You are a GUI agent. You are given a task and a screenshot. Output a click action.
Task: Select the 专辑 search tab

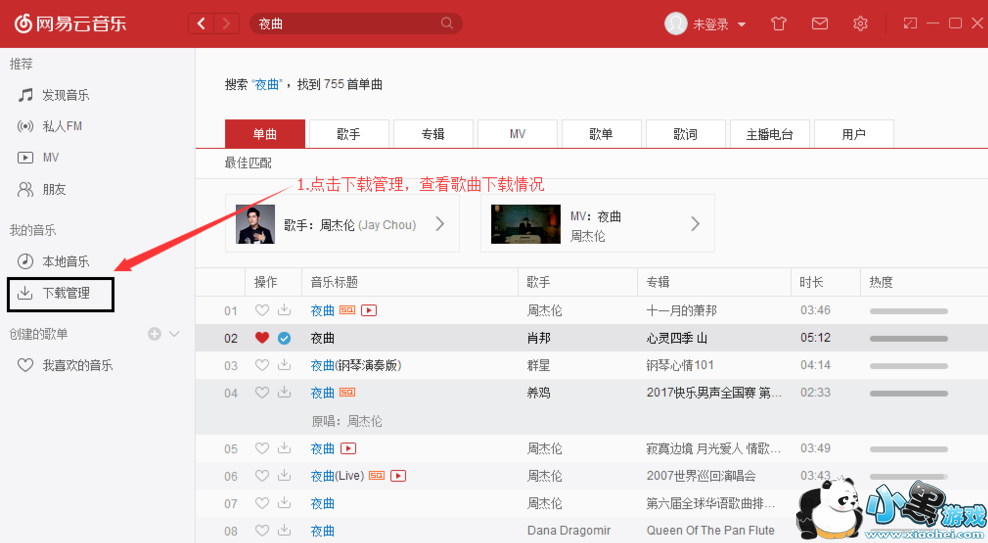(432, 134)
